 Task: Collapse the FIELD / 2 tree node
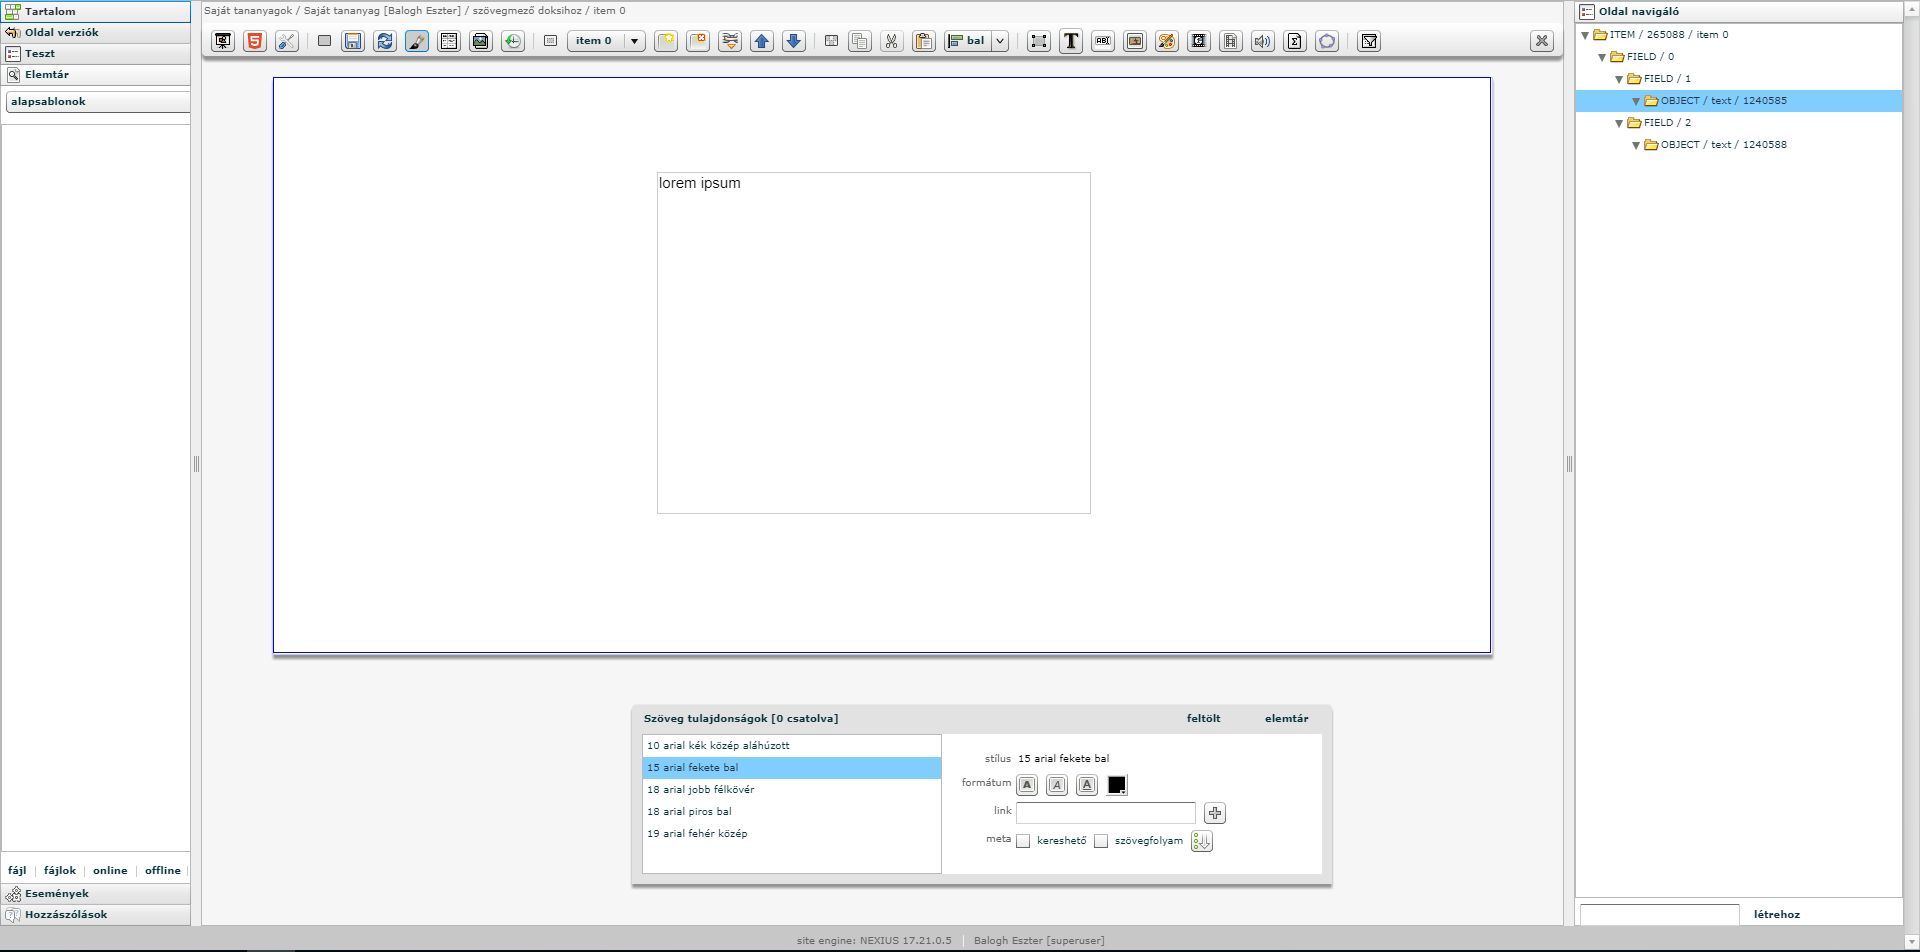coord(1619,123)
